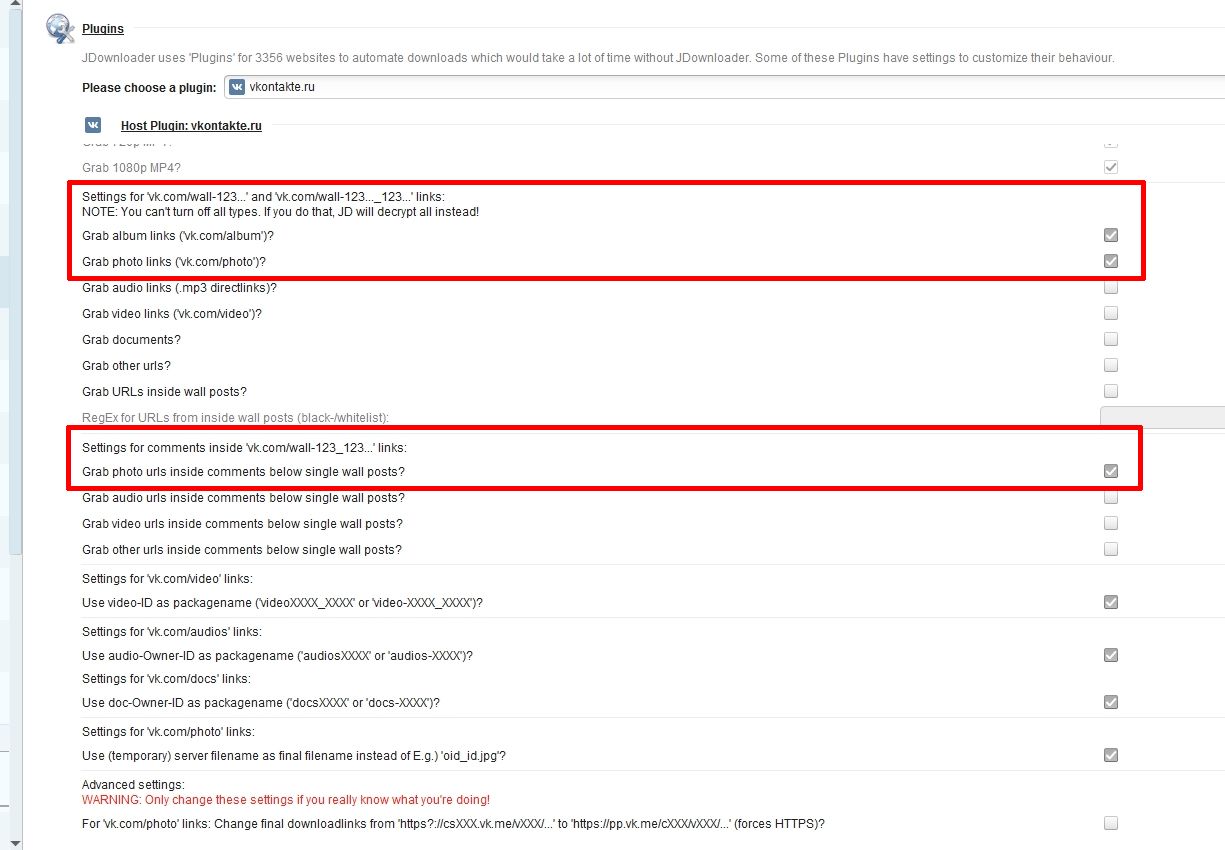Viewport: 1225px width, 850px height.
Task: Toggle Use audio-Owner-ID as packagename checkbox
Action: pyautogui.click(x=1110, y=655)
